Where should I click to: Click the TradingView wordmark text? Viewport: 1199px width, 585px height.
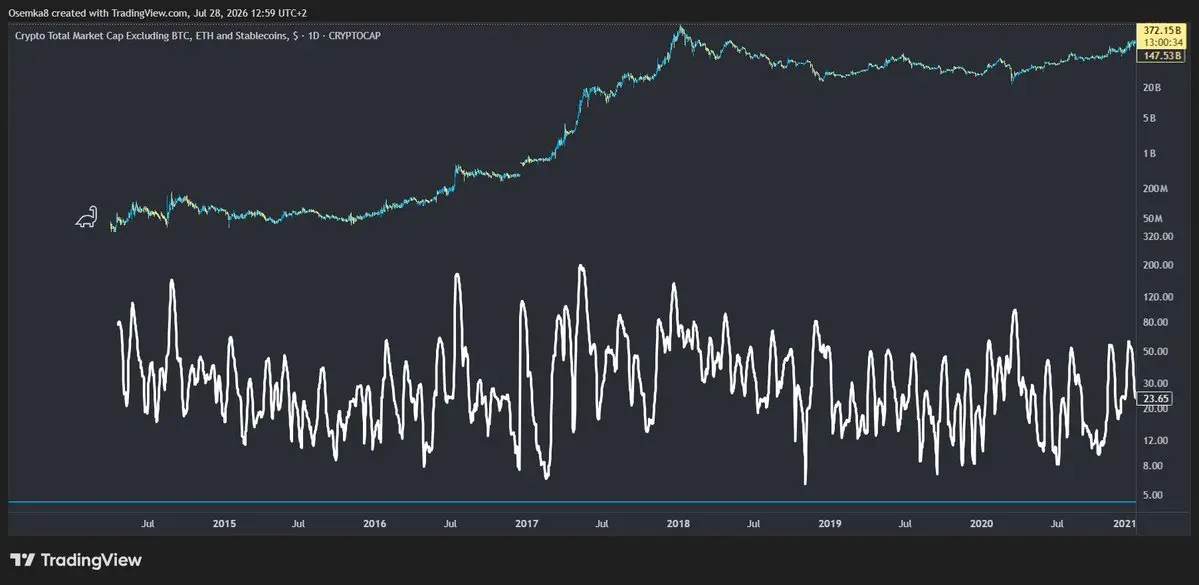(x=90, y=560)
